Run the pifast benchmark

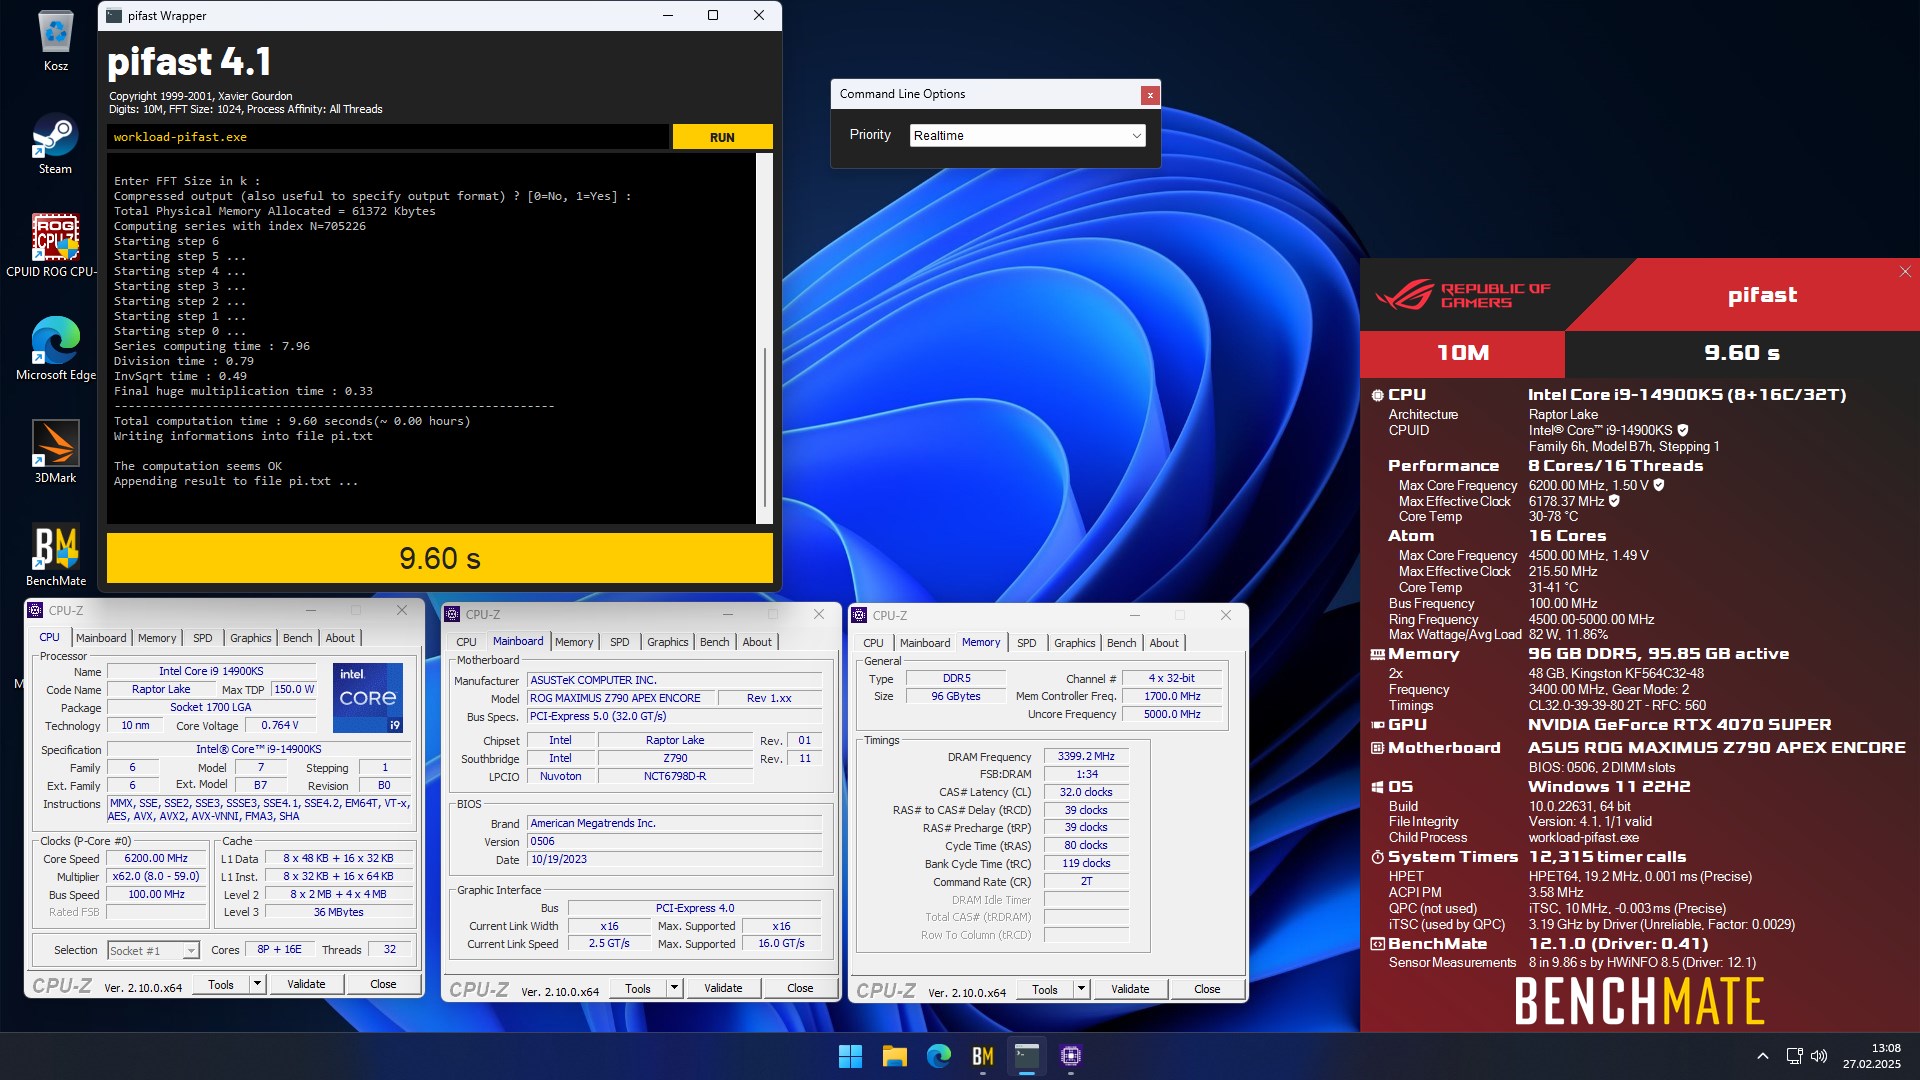(722, 138)
